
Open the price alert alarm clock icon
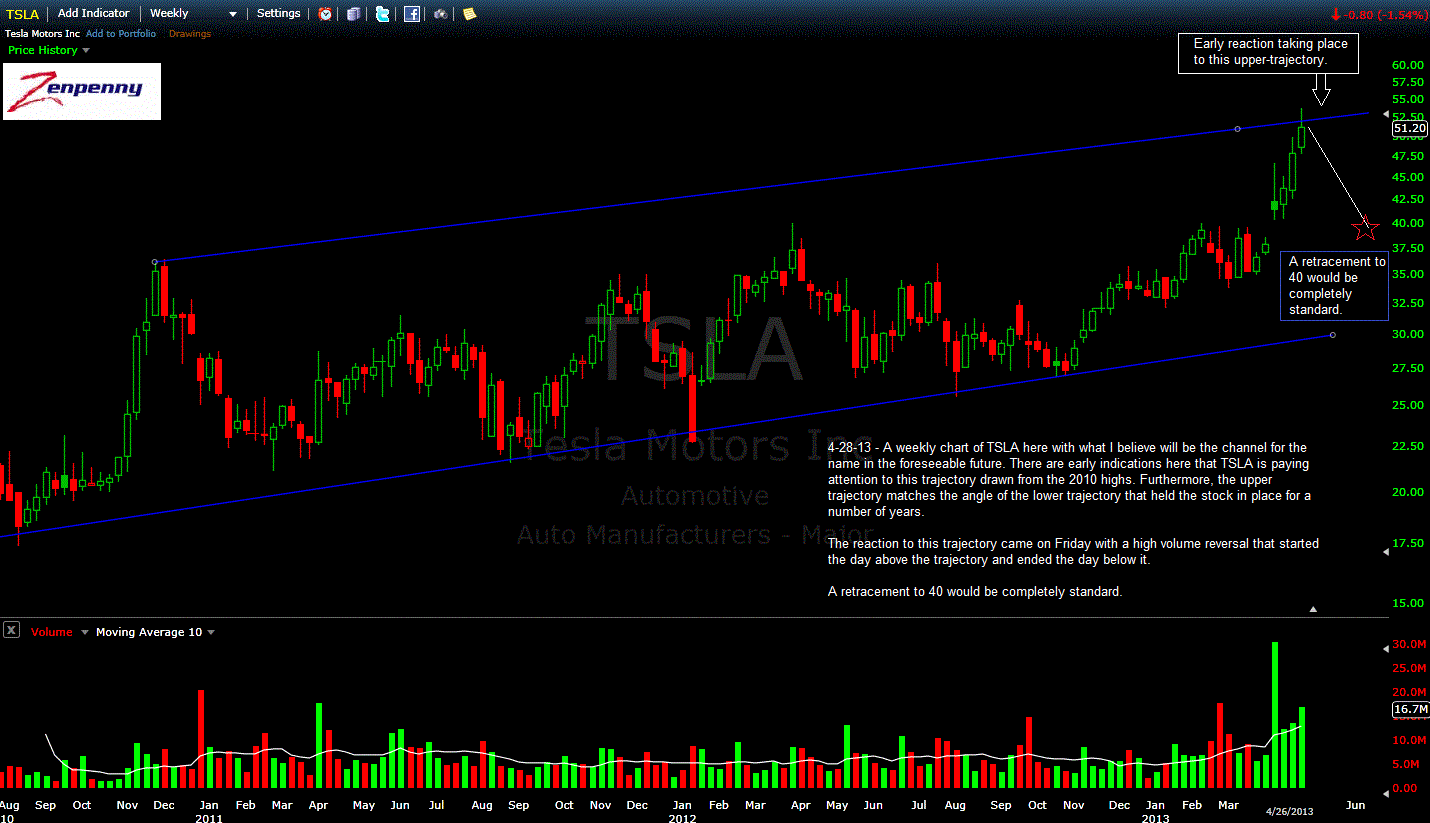[325, 14]
